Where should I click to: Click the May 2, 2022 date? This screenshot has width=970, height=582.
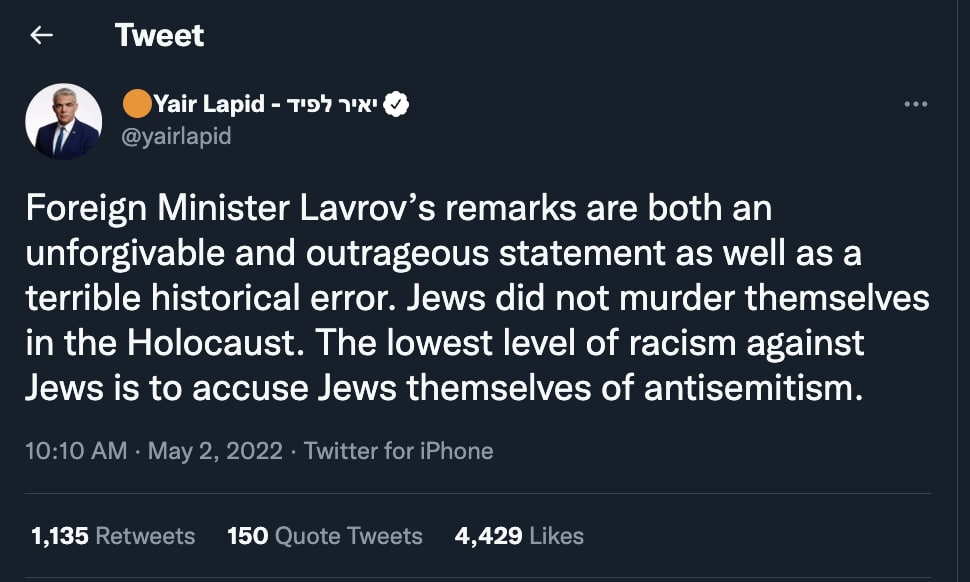[x=215, y=451]
